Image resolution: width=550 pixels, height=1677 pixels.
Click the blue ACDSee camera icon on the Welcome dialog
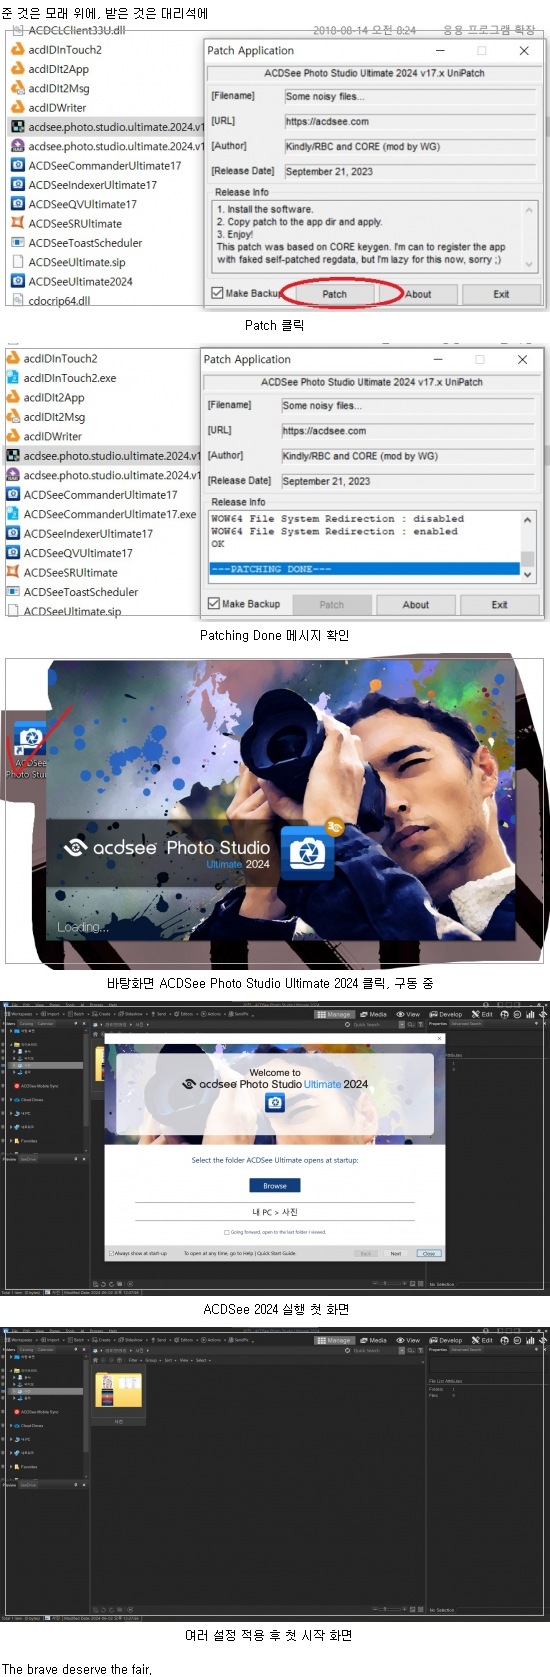(275, 1102)
